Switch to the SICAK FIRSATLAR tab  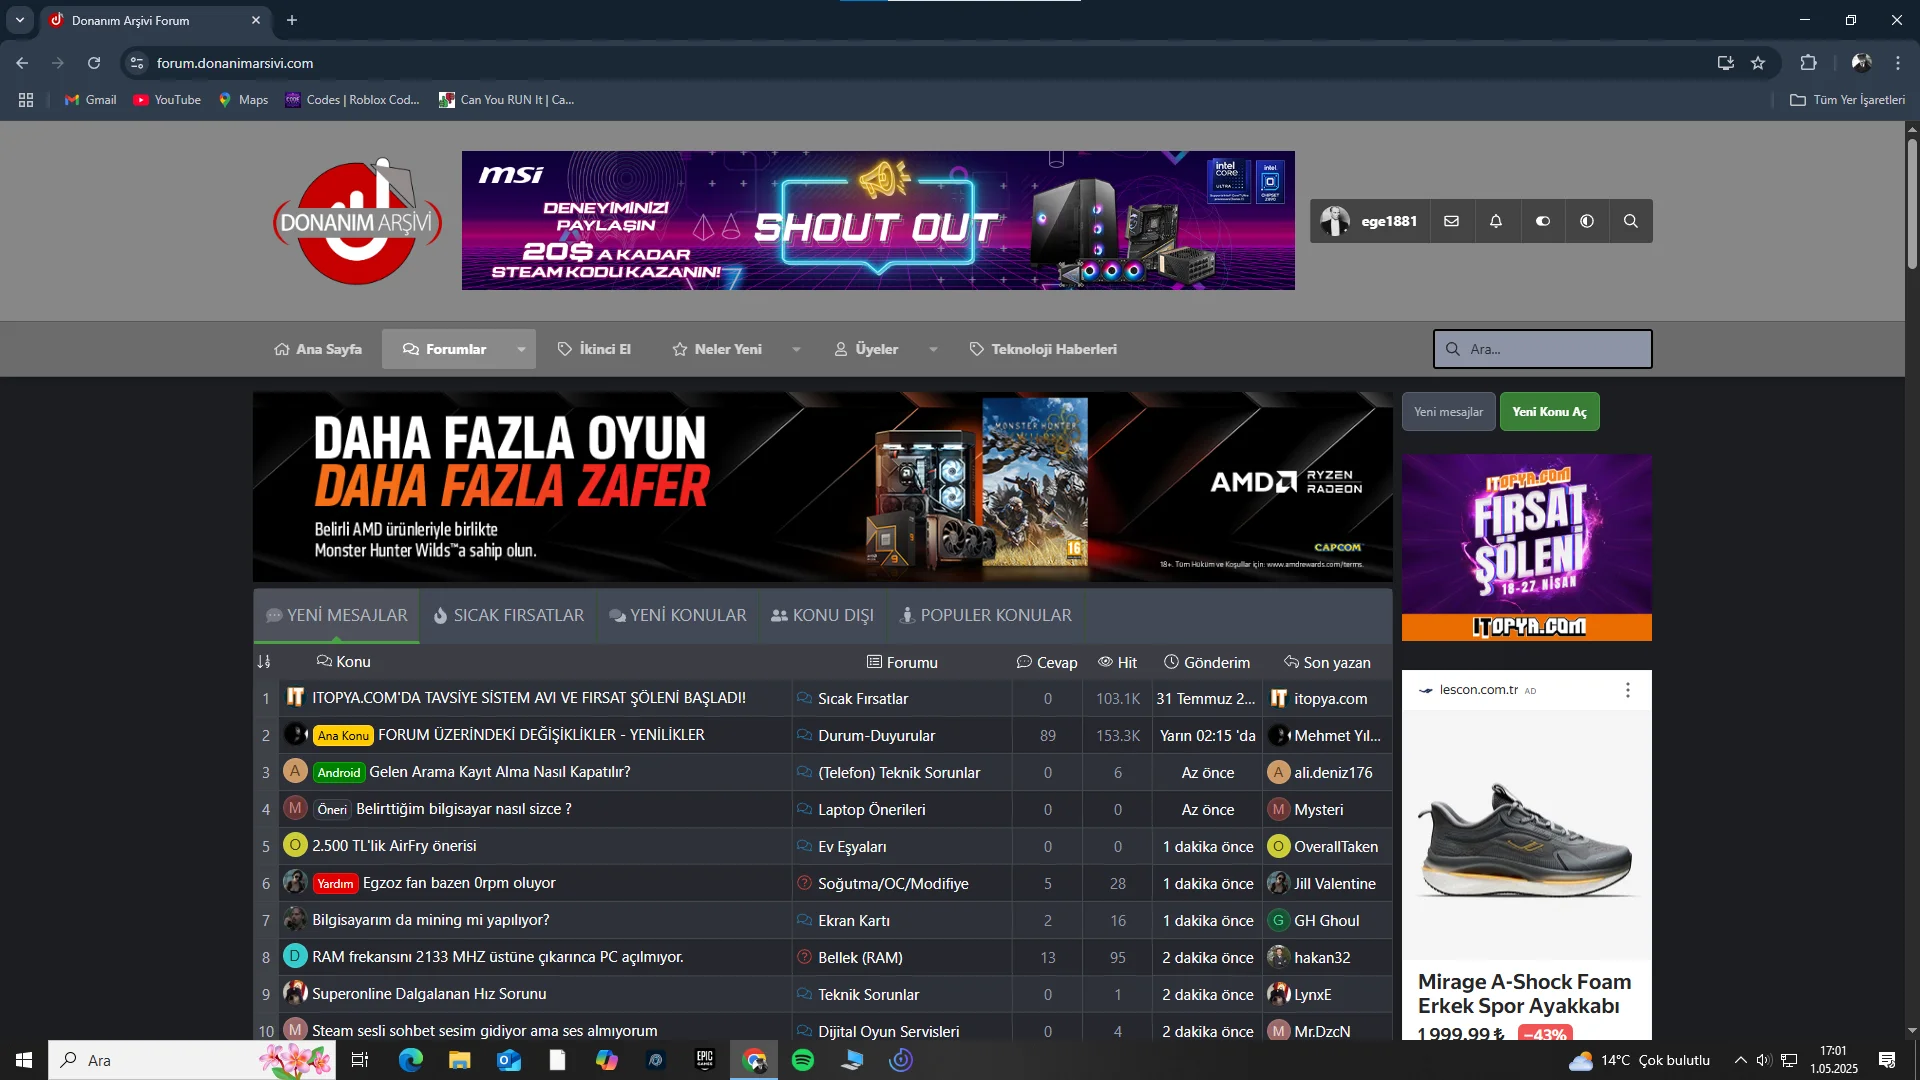[508, 615]
